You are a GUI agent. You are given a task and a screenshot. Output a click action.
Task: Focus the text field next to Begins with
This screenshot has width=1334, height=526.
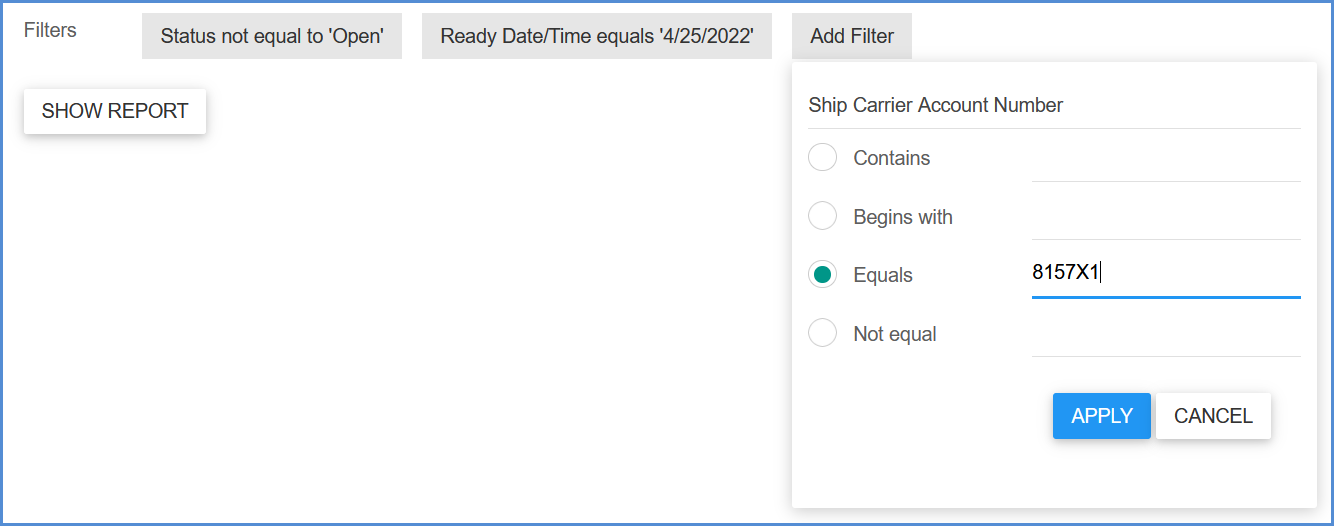point(1166,217)
